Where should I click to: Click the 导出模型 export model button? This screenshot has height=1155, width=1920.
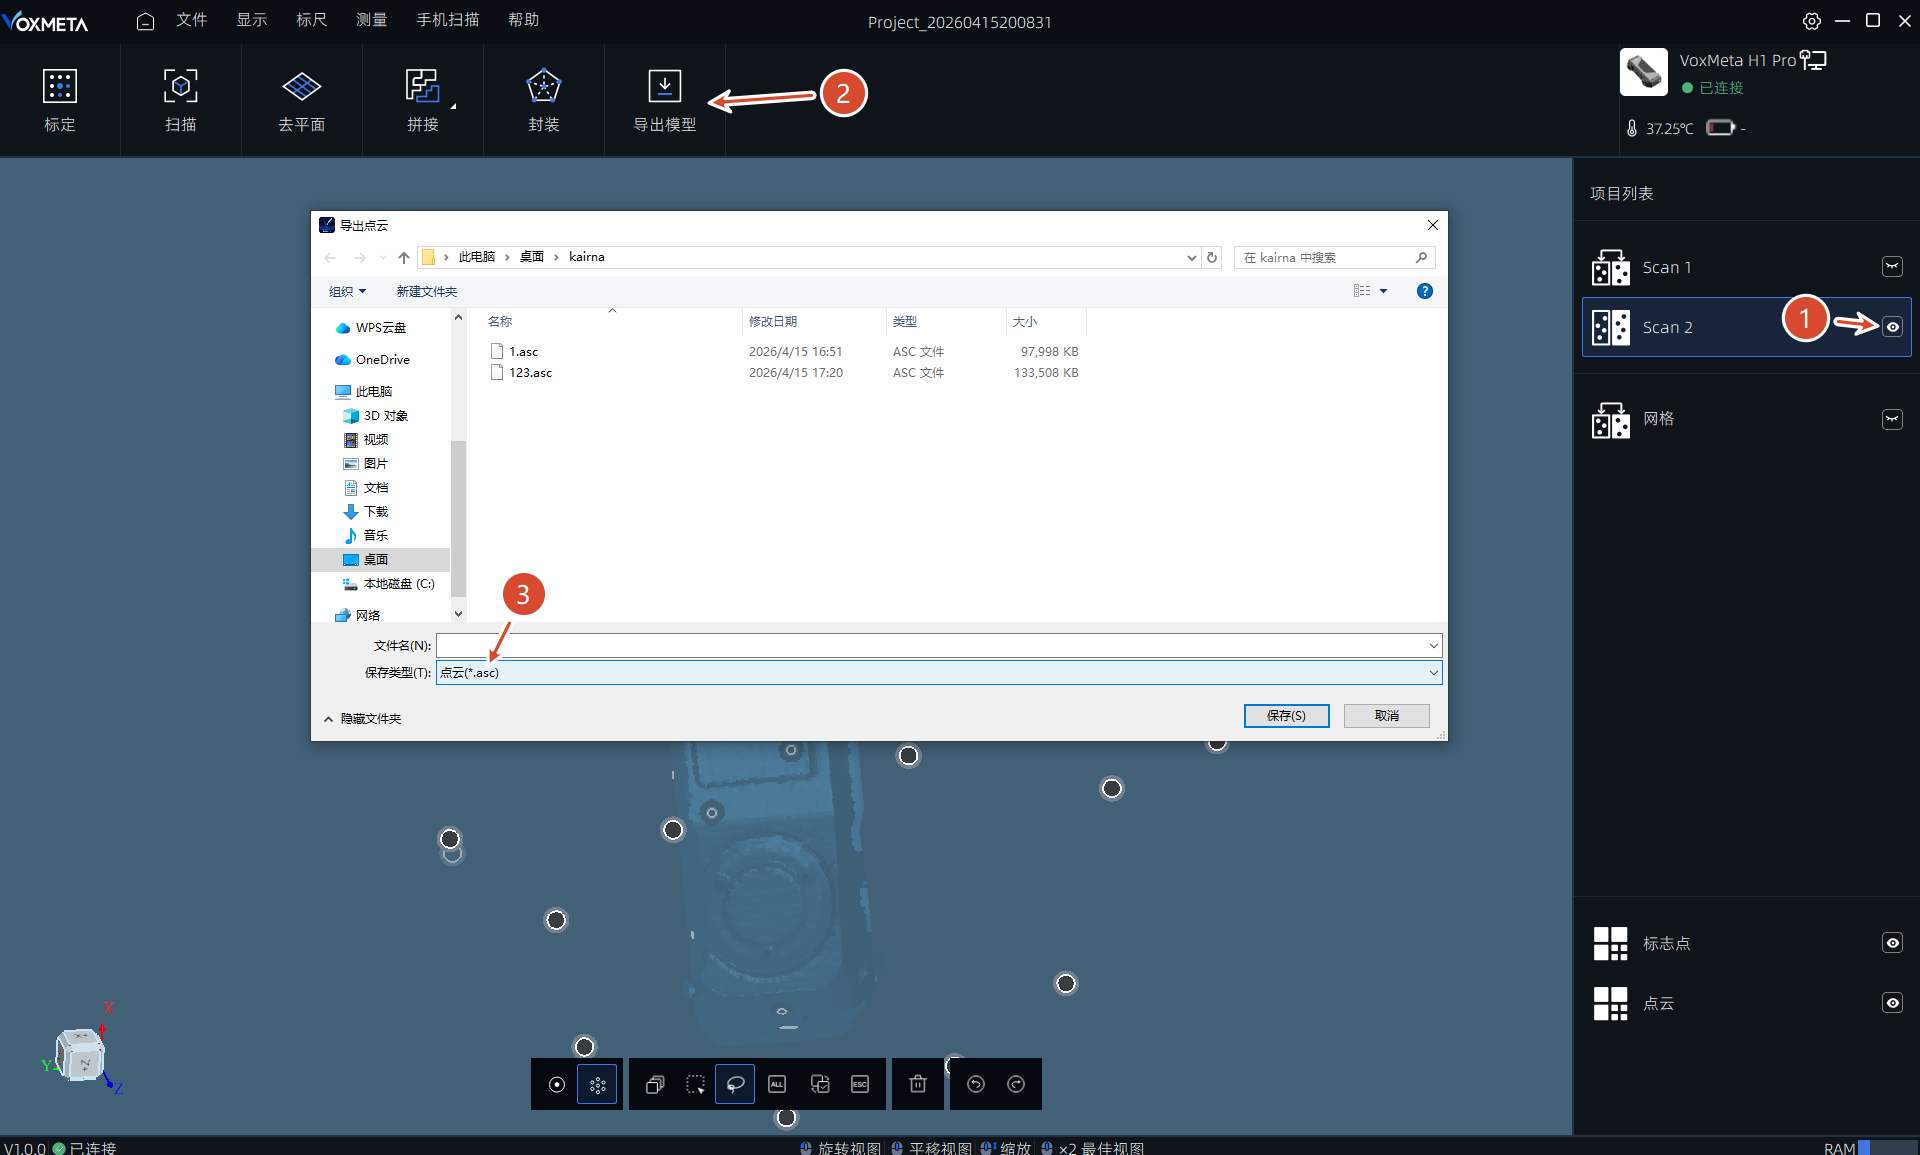pyautogui.click(x=665, y=99)
